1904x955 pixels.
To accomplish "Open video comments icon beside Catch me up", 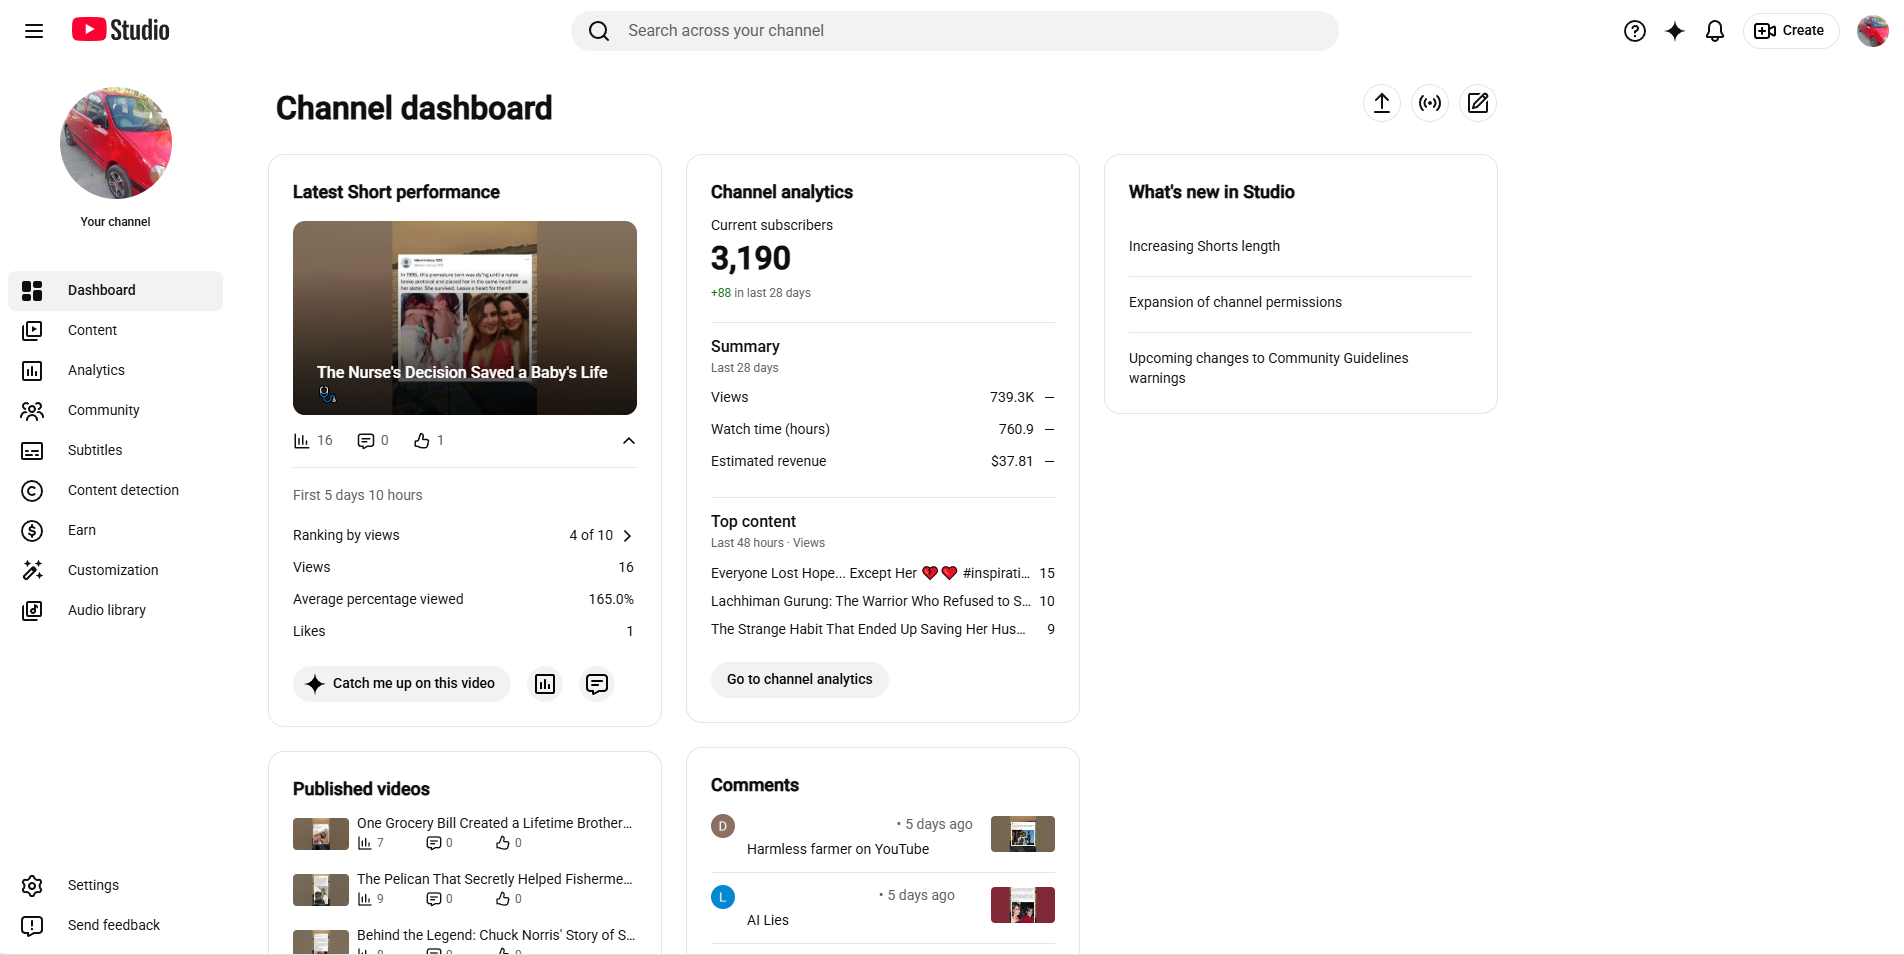I will 597,684.
